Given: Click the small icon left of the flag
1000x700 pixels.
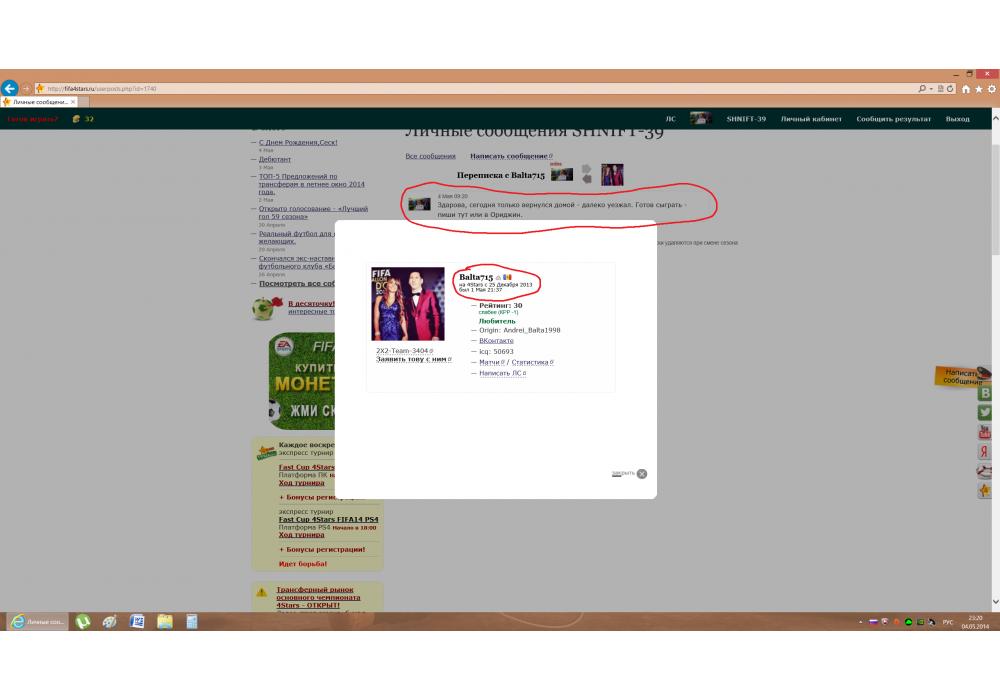Looking at the screenshot, I should point(498,277).
